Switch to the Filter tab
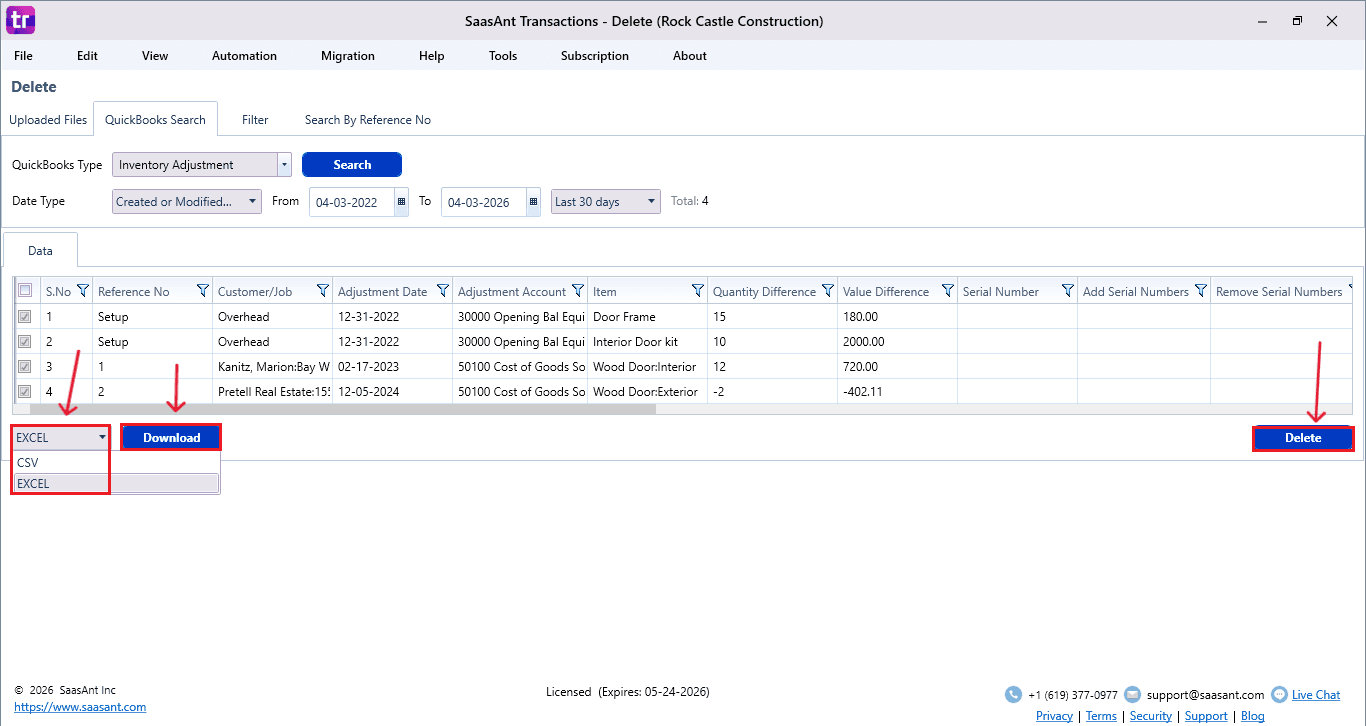The width and height of the screenshot is (1366, 726). click(255, 120)
